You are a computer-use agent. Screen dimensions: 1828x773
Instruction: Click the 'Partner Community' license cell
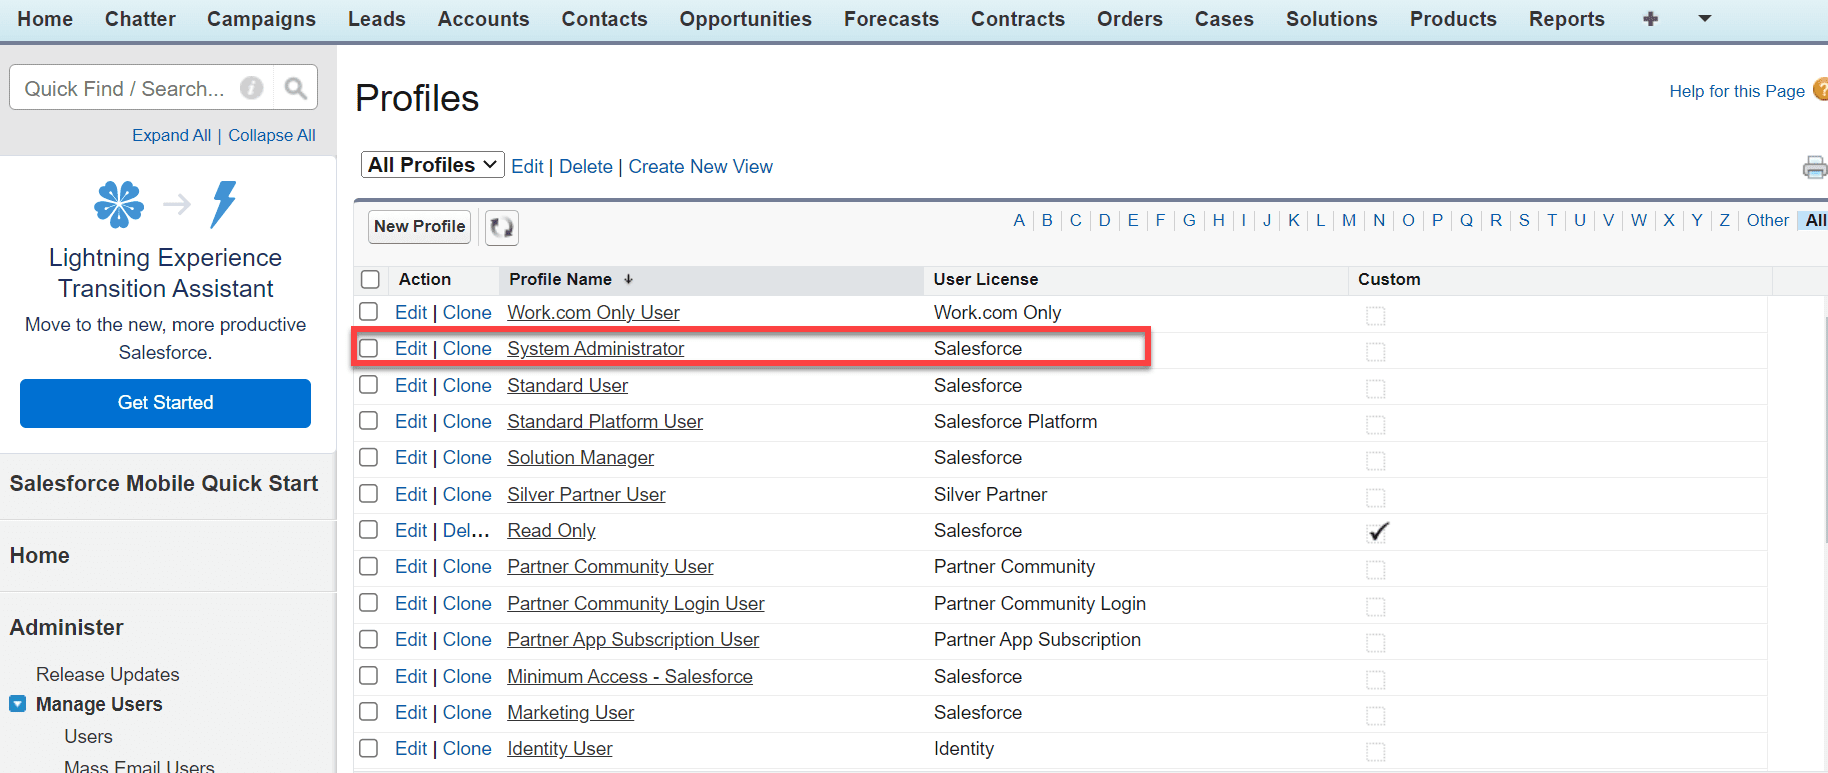[1014, 566]
